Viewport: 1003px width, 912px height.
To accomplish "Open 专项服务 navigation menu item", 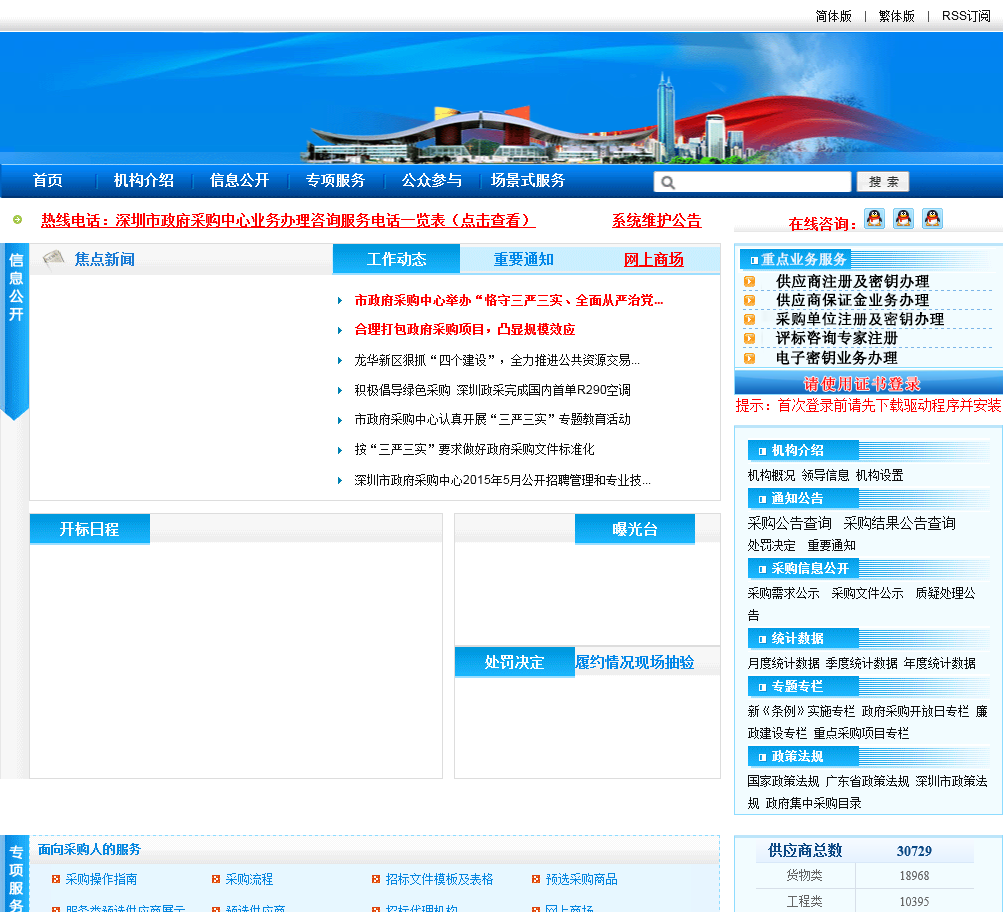I will pos(336,180).
